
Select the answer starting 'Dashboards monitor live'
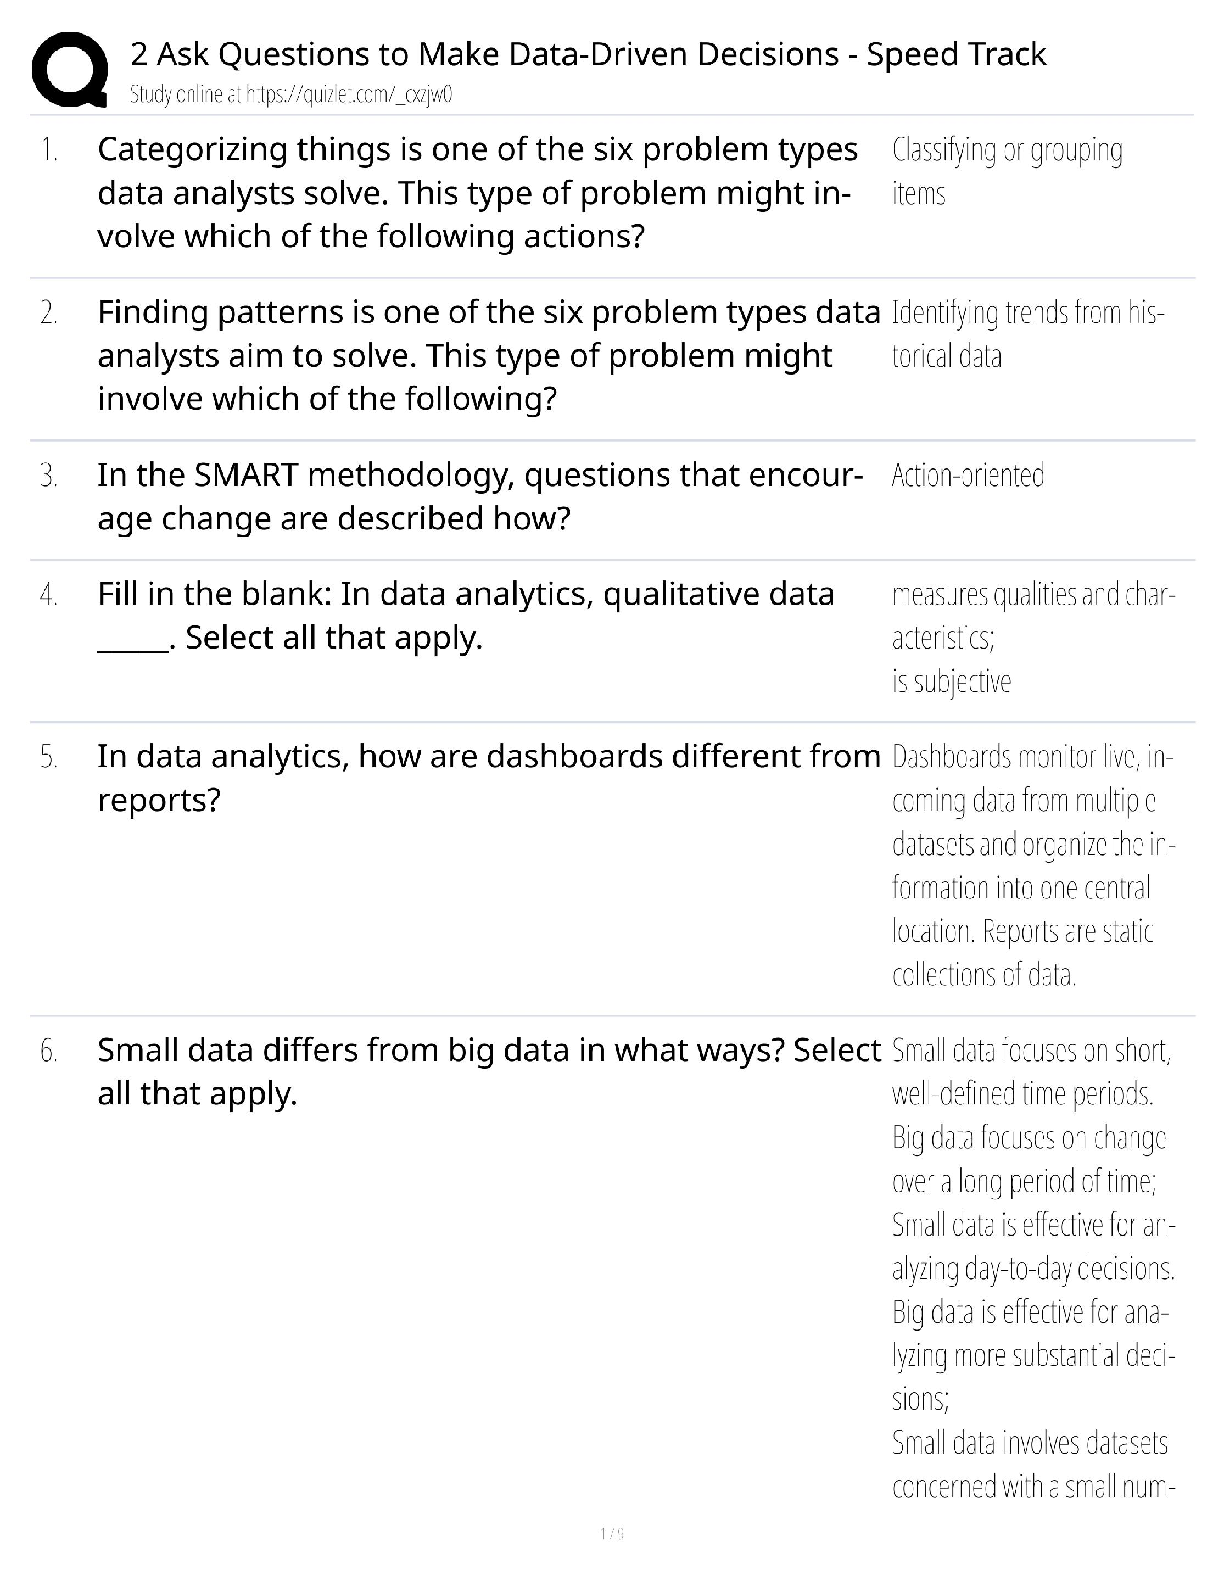[x=1032, y=865]
